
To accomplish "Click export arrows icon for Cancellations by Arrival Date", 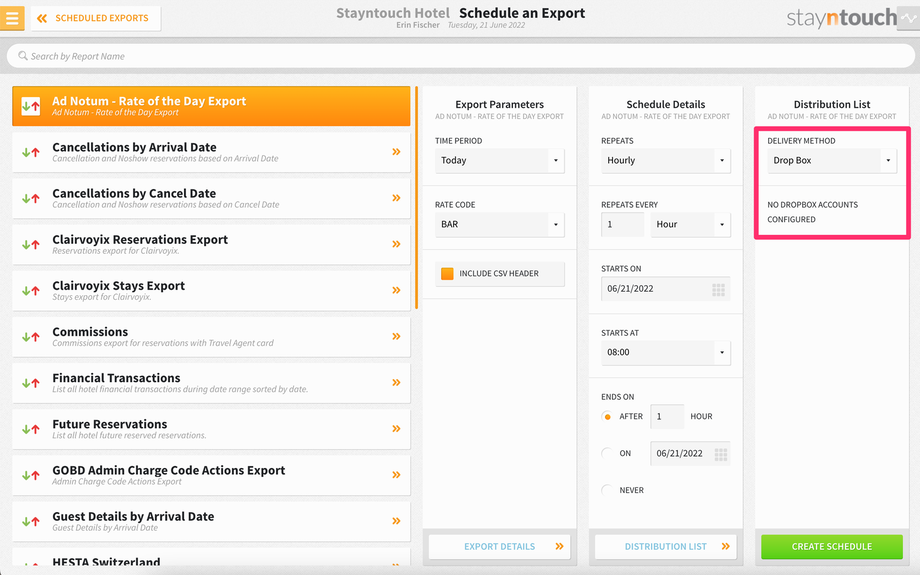I will tap(31, 153).
